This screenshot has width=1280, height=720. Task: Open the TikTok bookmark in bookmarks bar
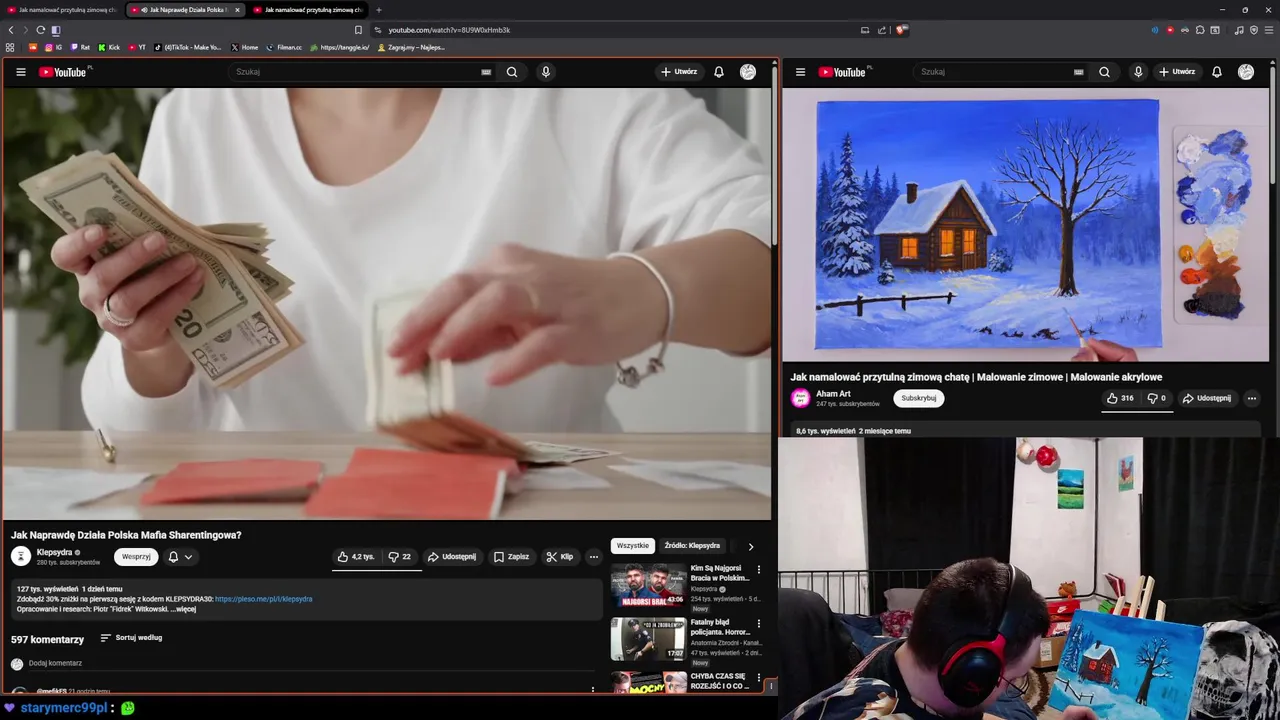[x=188, y=47]
